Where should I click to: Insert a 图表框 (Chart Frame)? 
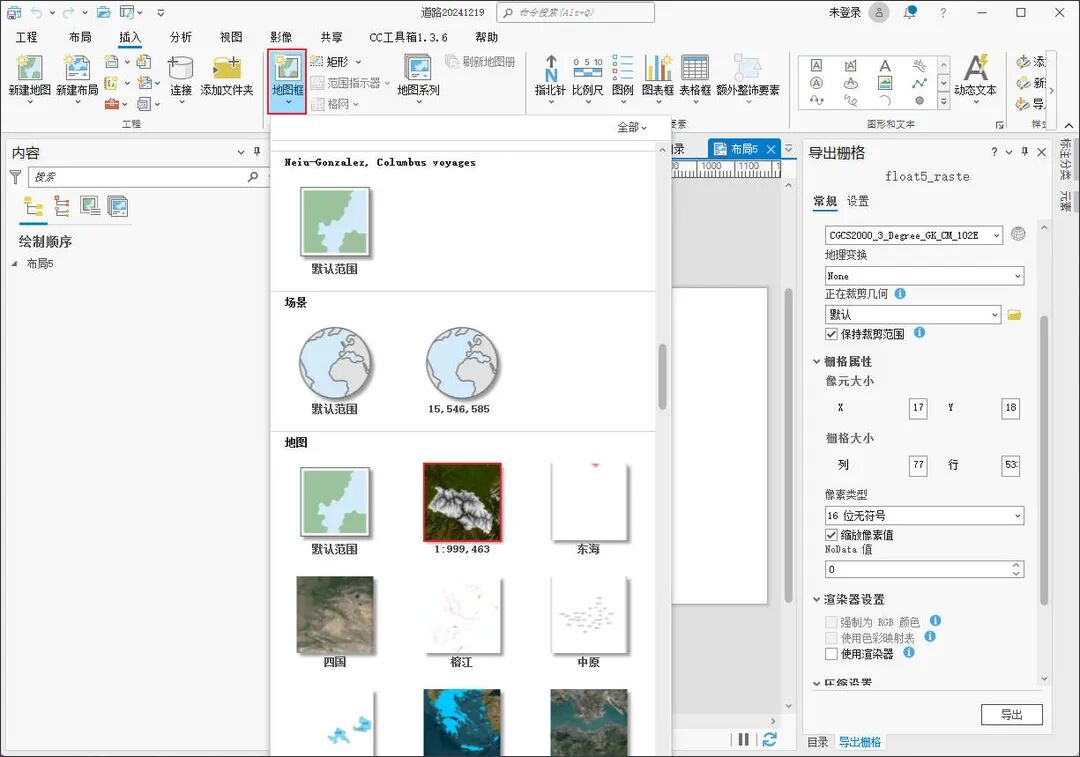click(x=658, y=69)
